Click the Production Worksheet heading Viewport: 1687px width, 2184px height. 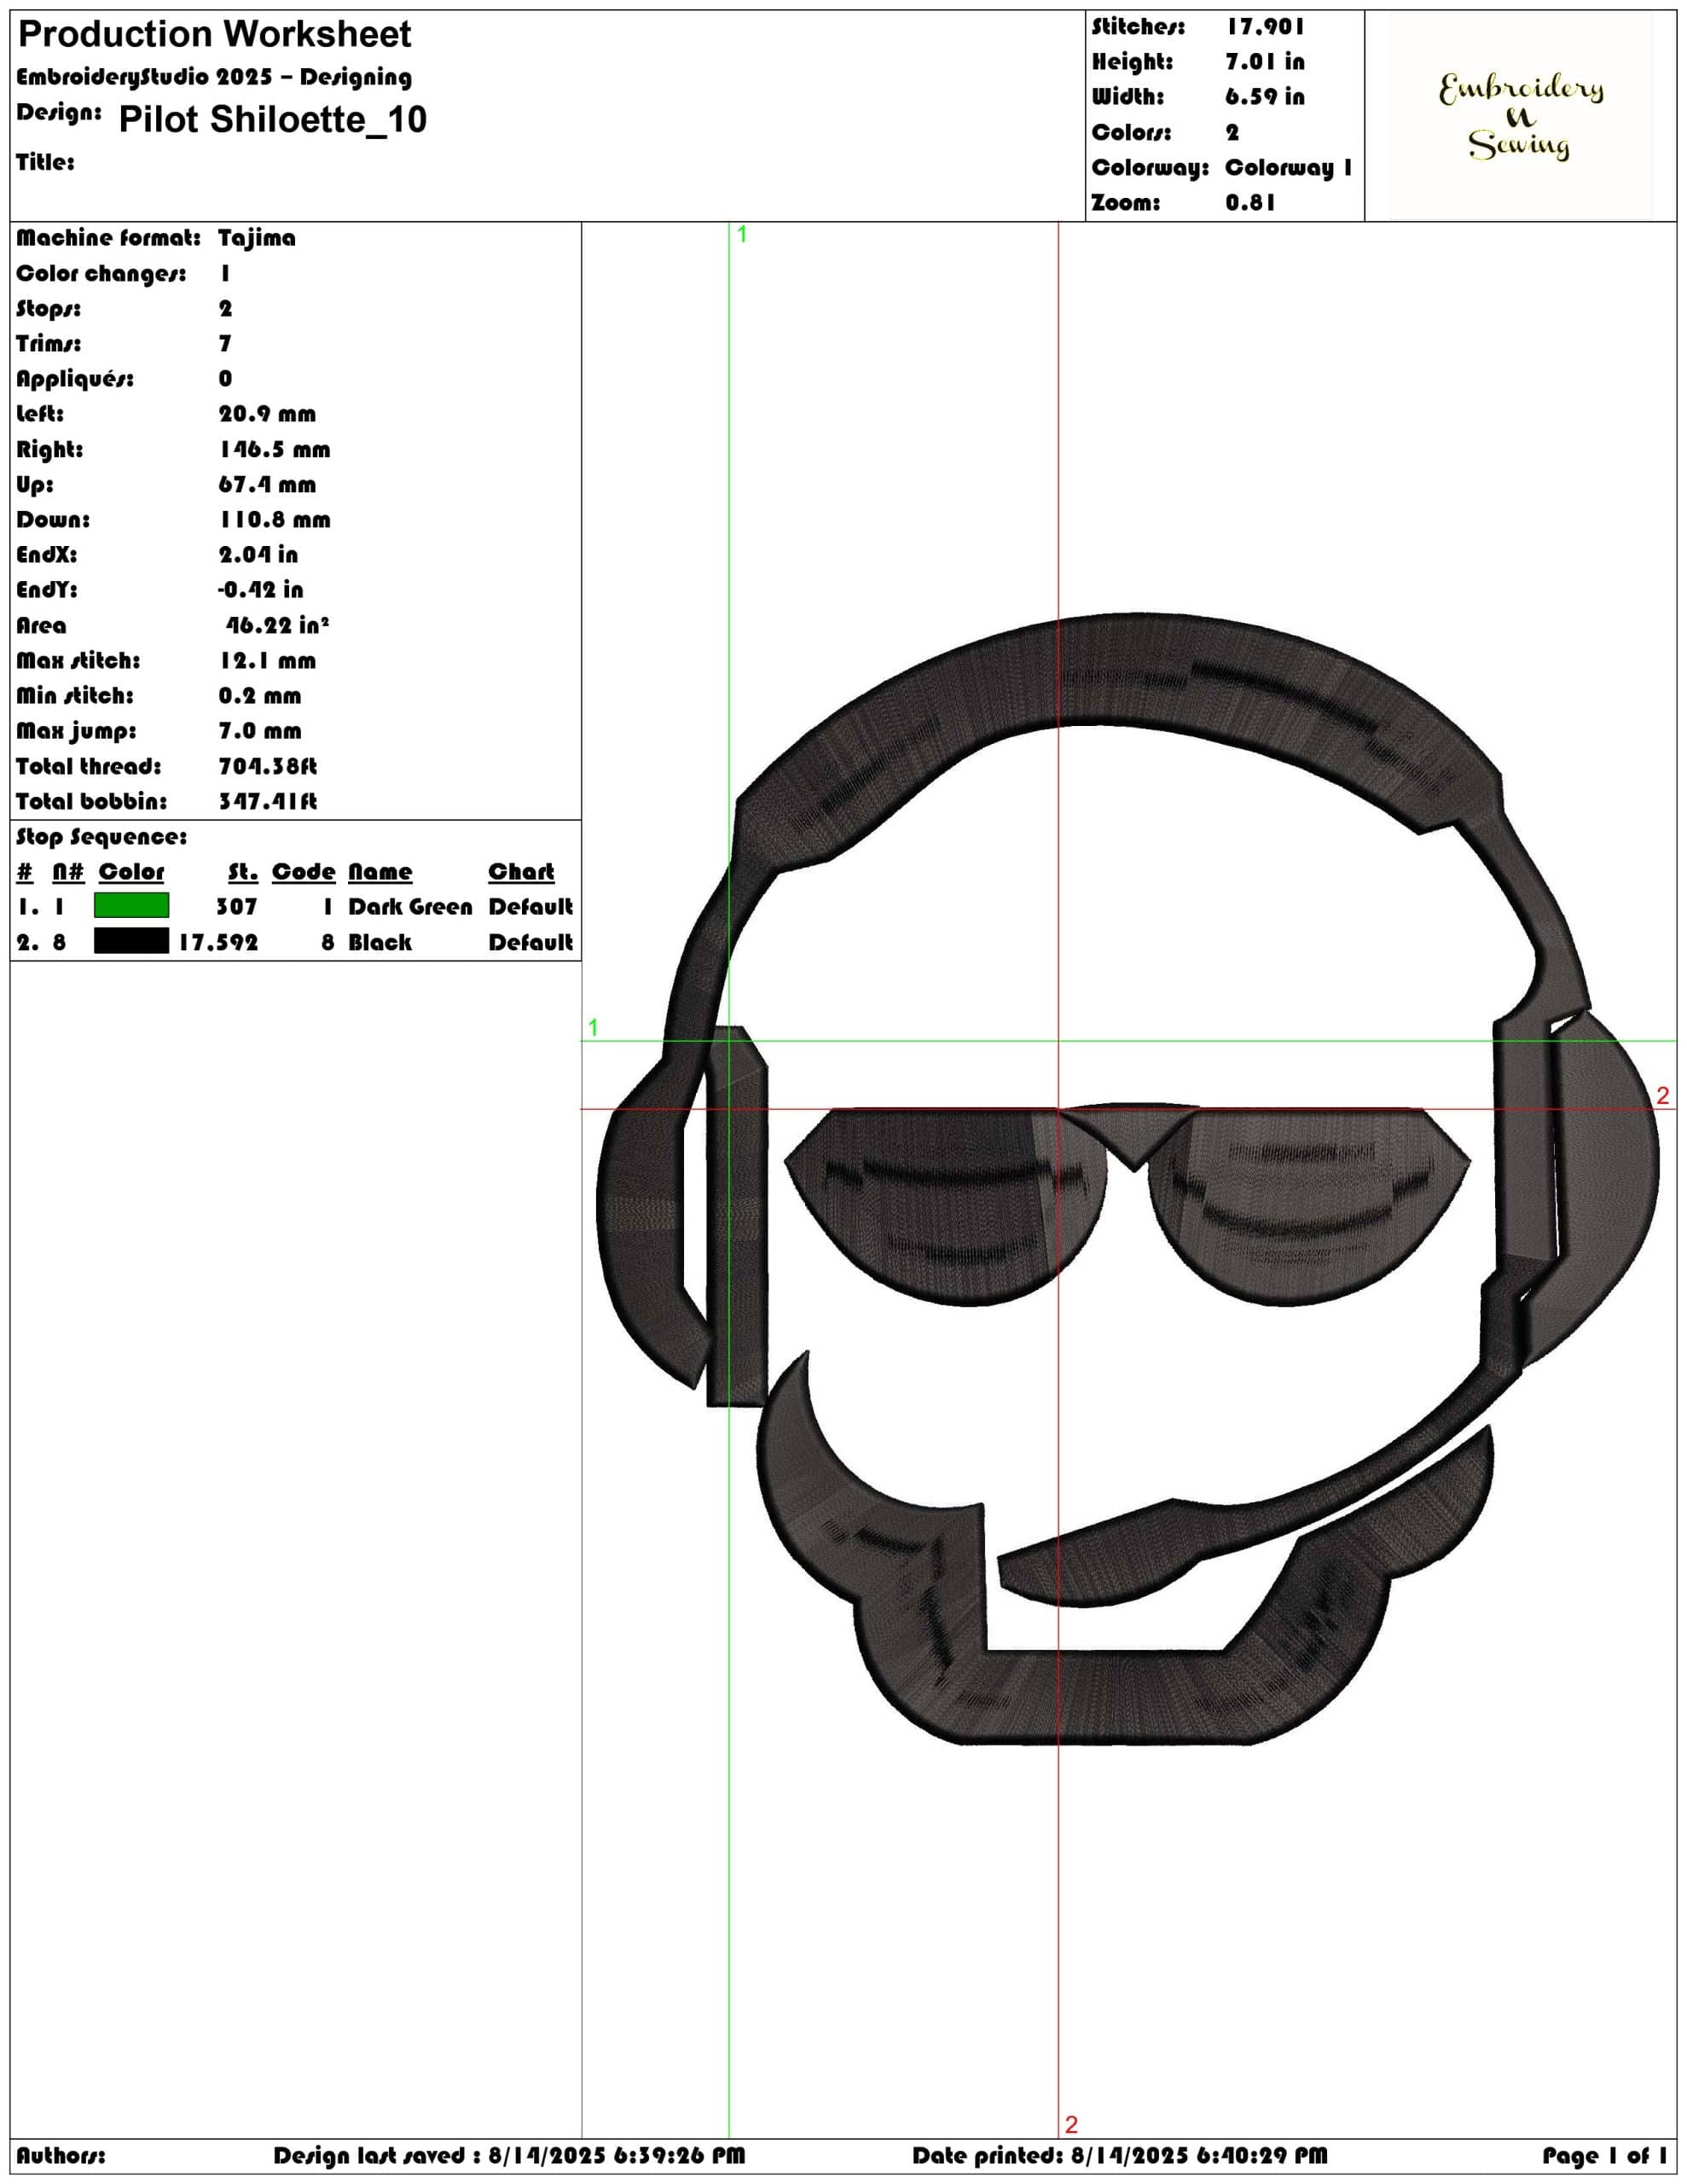[x=215, y=35]
